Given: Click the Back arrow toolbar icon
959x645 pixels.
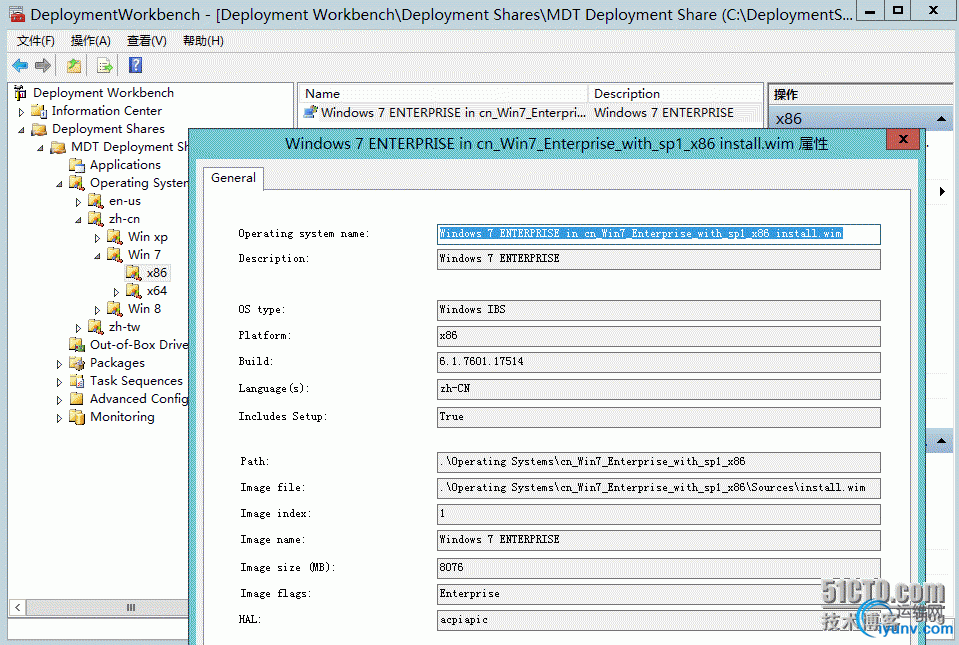Looking at the screenshot, I should point(20,66).
